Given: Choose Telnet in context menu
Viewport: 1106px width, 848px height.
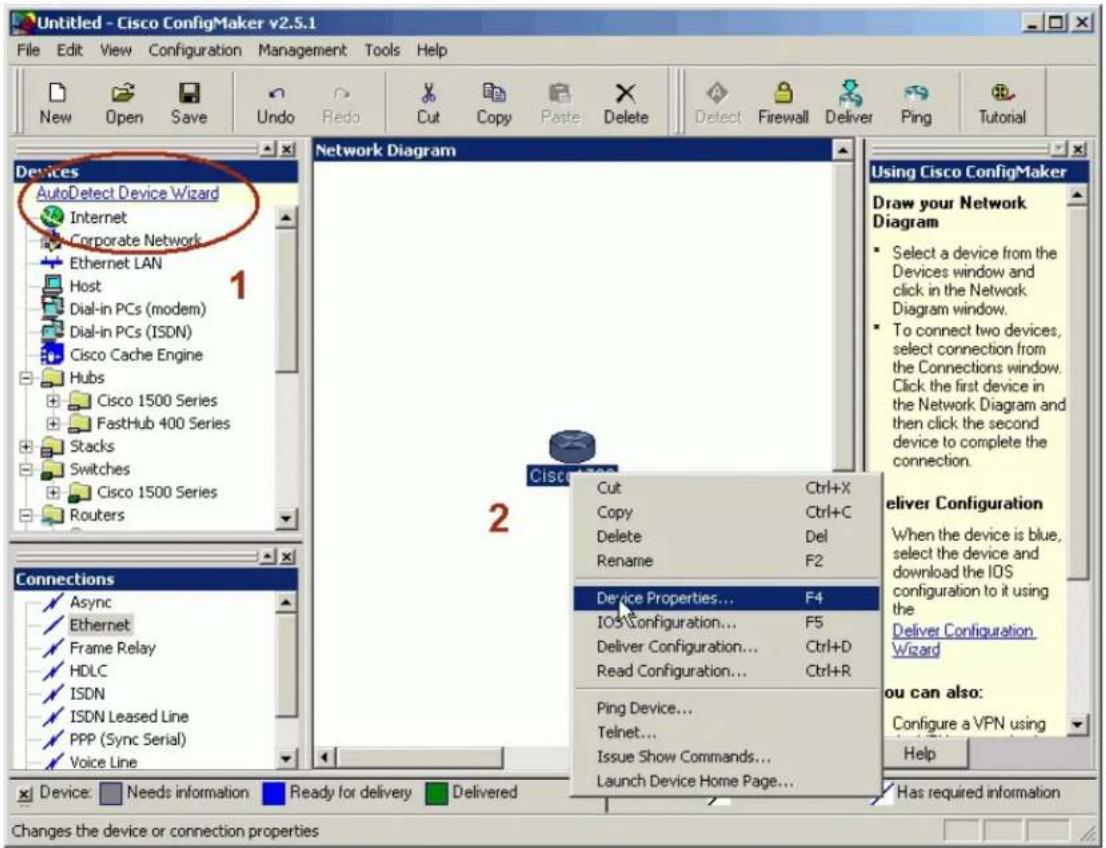Looking at the screenshot, I should click(x=726, y=732).
